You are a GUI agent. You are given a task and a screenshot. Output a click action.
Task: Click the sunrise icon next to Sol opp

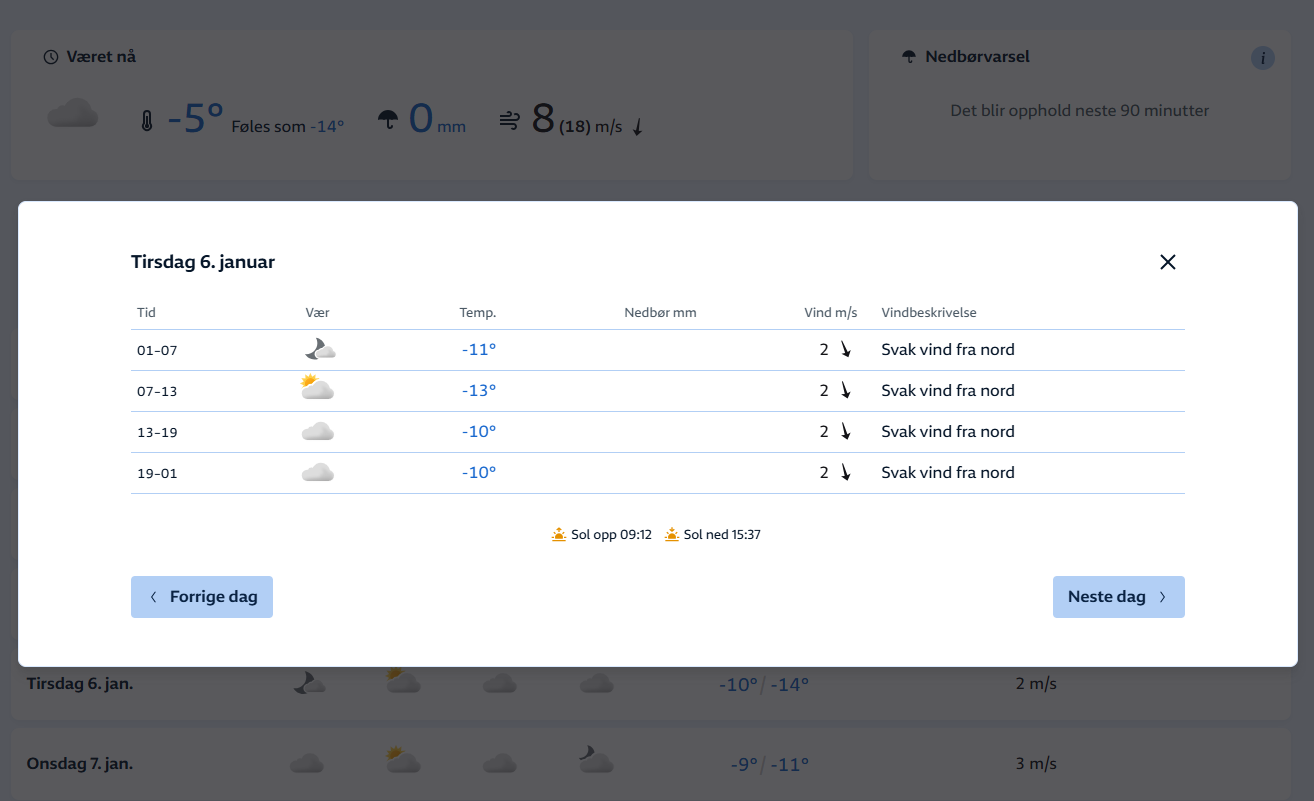coord(559,535)
